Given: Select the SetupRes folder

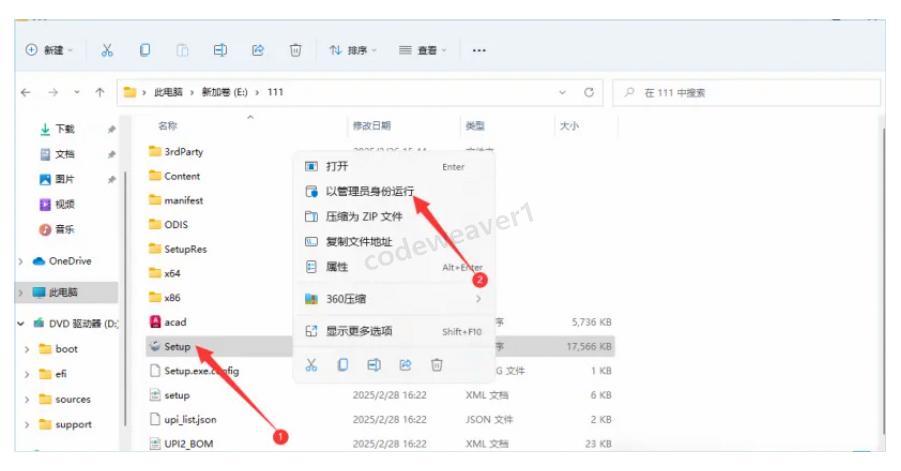Looking at the screenshot, I should pos(178,249).
